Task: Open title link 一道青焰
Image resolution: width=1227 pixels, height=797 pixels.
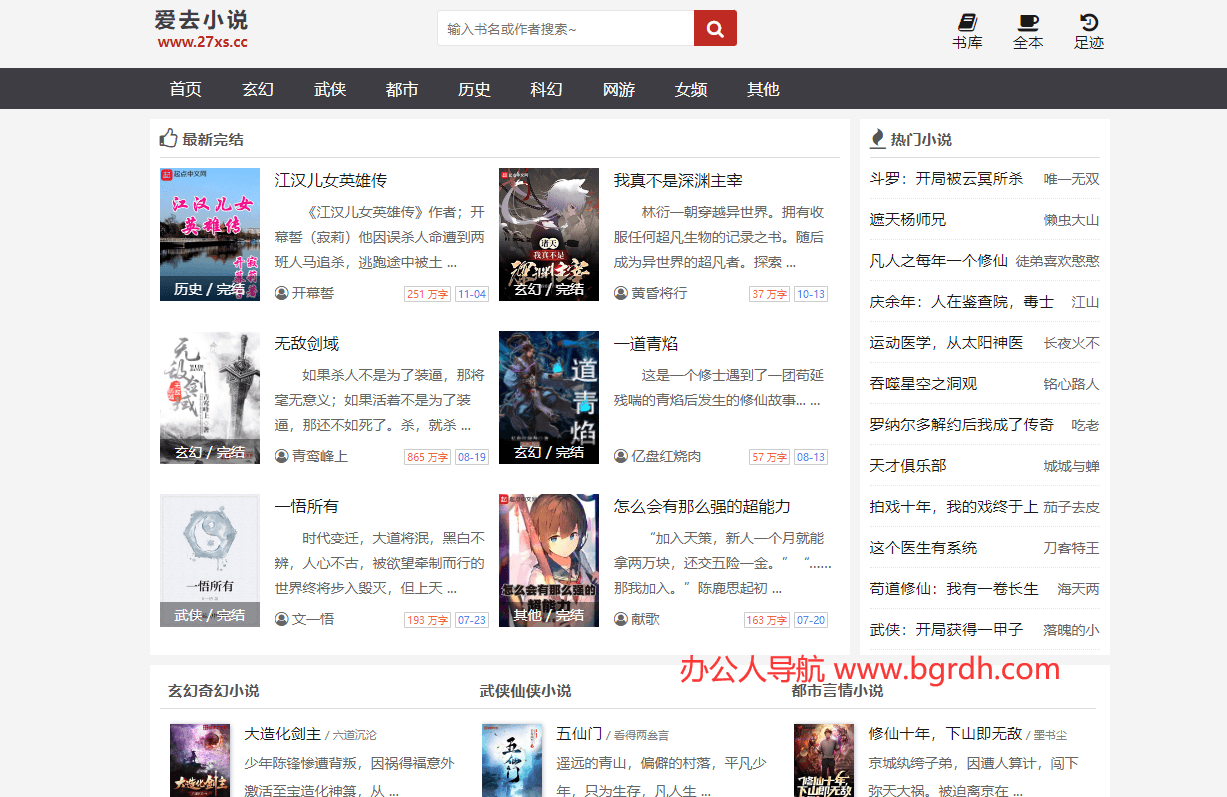Action: pos(646,344)
